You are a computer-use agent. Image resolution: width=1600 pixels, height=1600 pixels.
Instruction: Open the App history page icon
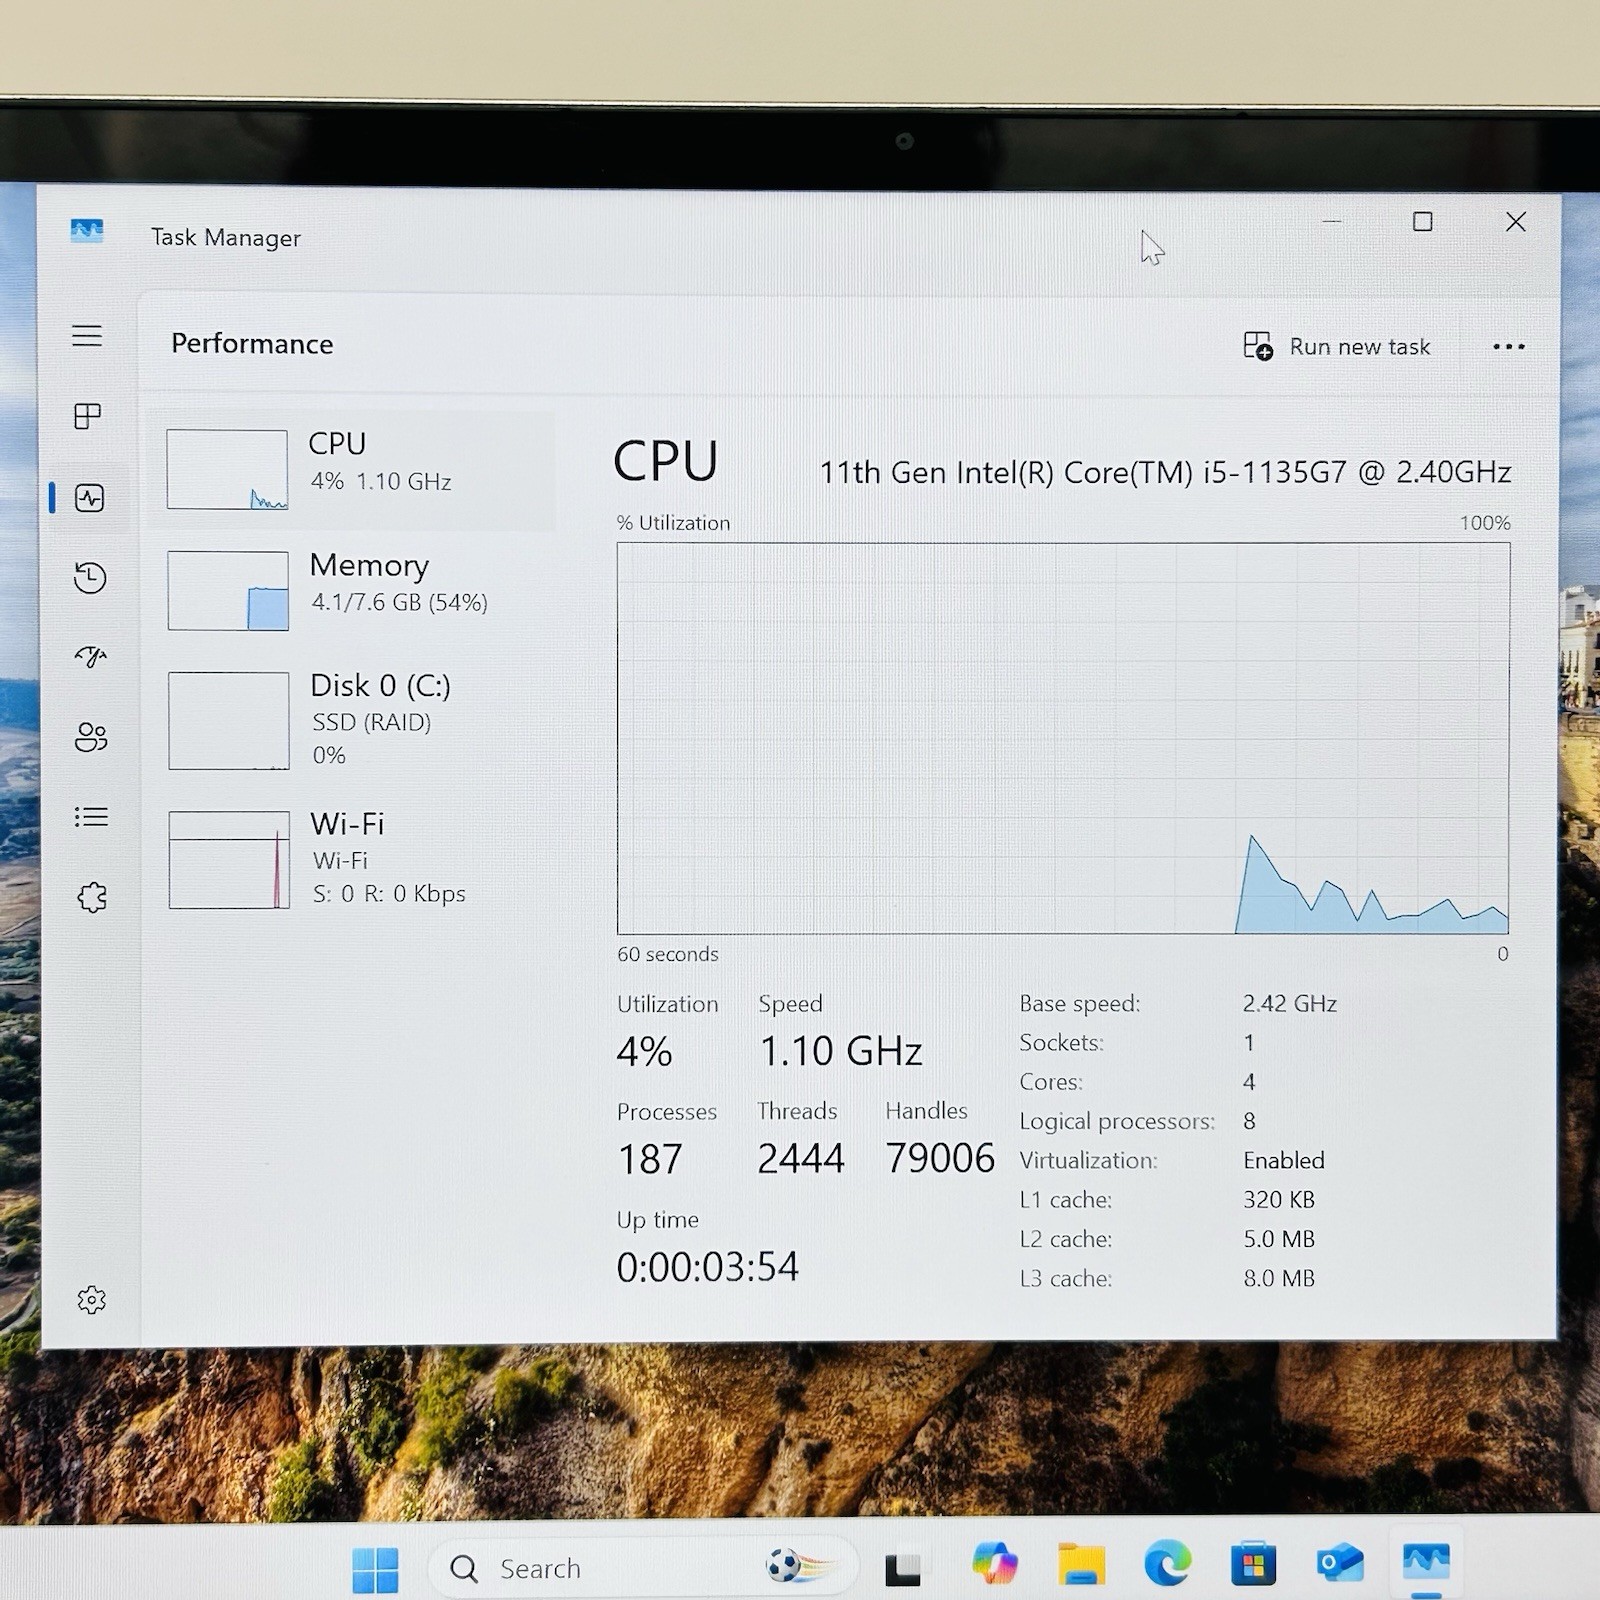90,578
